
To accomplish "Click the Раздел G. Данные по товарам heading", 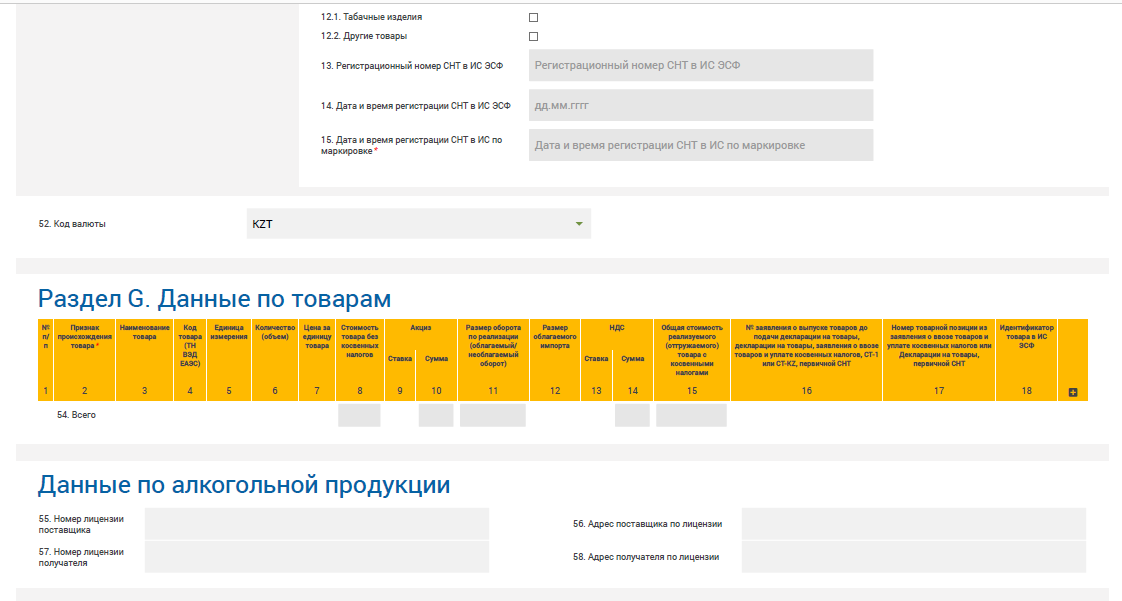I will tap(214, 299).
